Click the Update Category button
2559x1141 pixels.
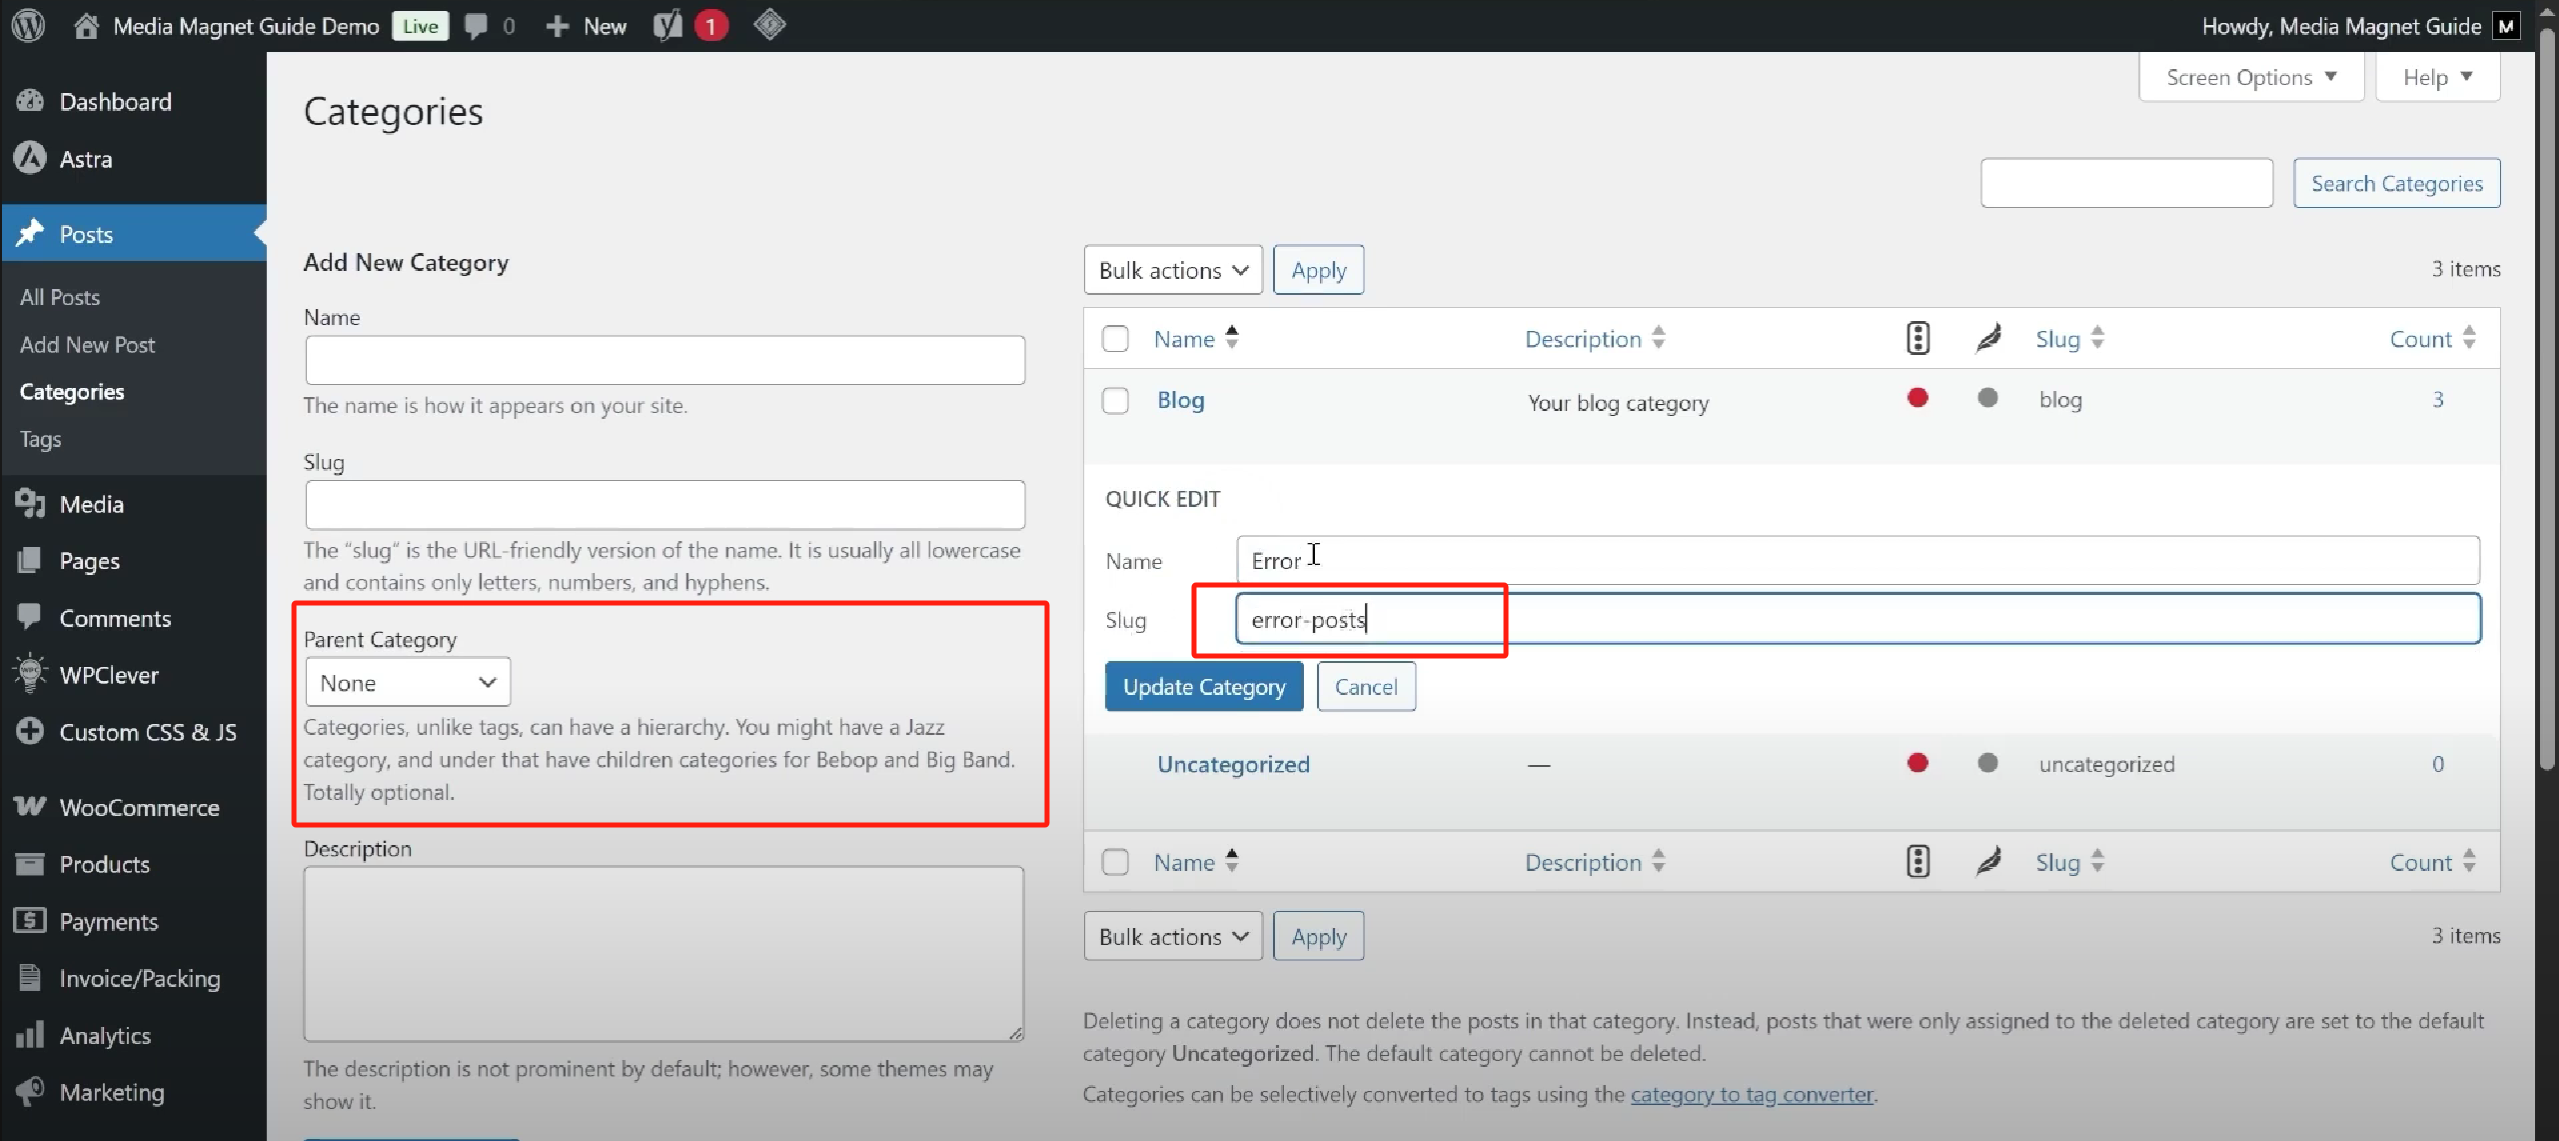(x=1203, y=687)
